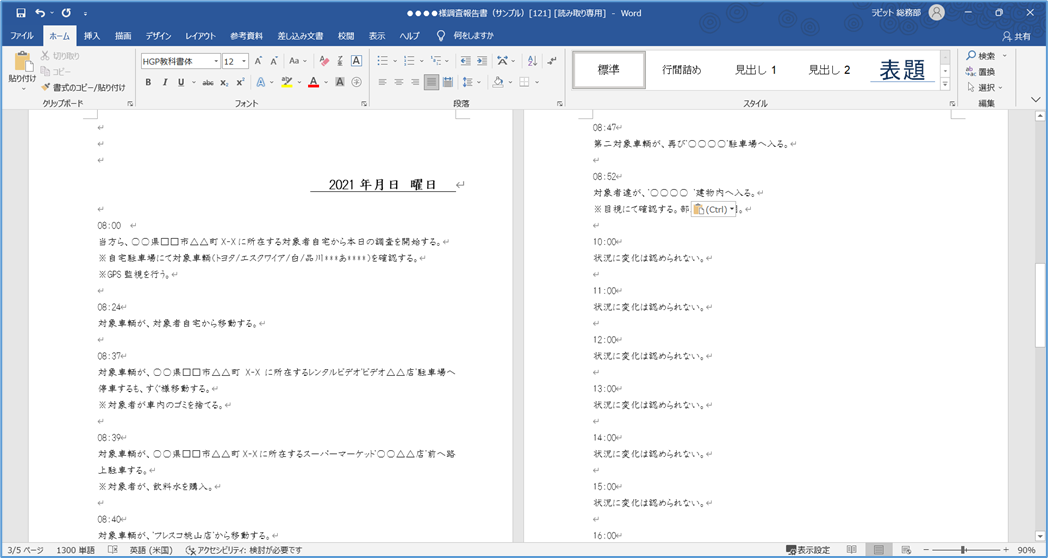Toggle Italic formatting
The width and height of the screenshot is (1048, 558).
click(164, 82)
